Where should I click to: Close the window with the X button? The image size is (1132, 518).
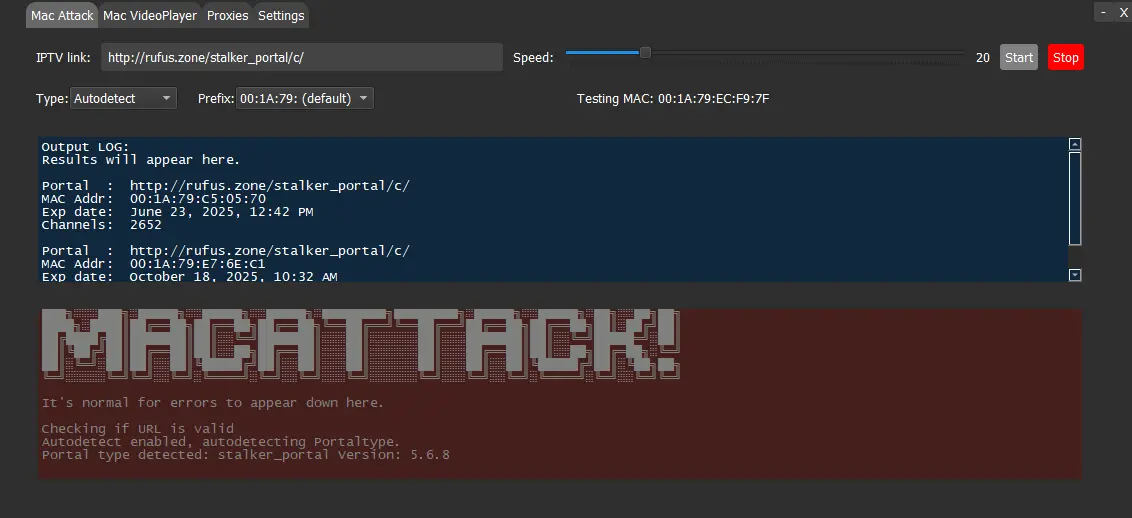point(1123,12)
